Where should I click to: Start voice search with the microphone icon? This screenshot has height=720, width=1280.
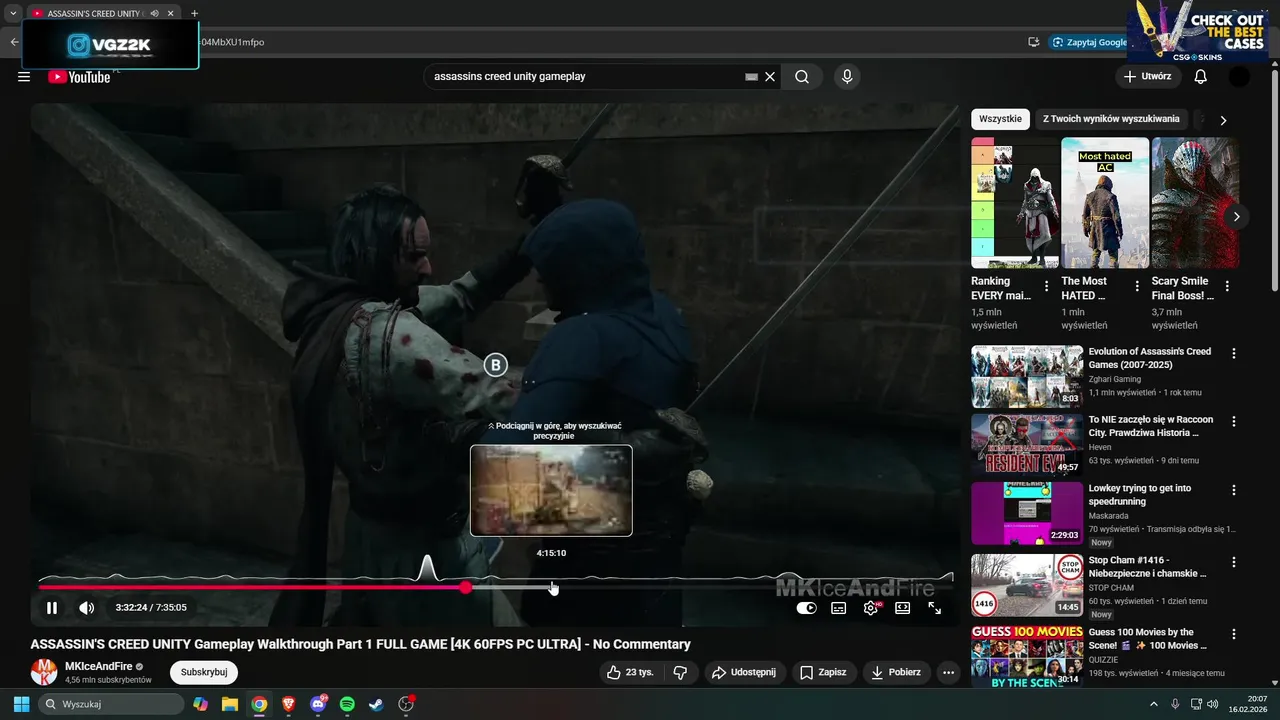tap(847, 77)
